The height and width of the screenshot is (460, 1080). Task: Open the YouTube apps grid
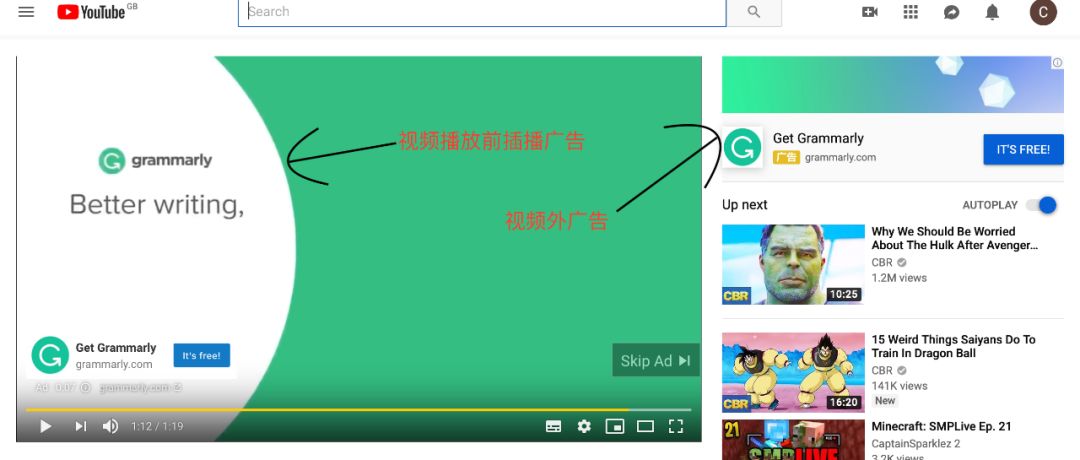(911, 12)
